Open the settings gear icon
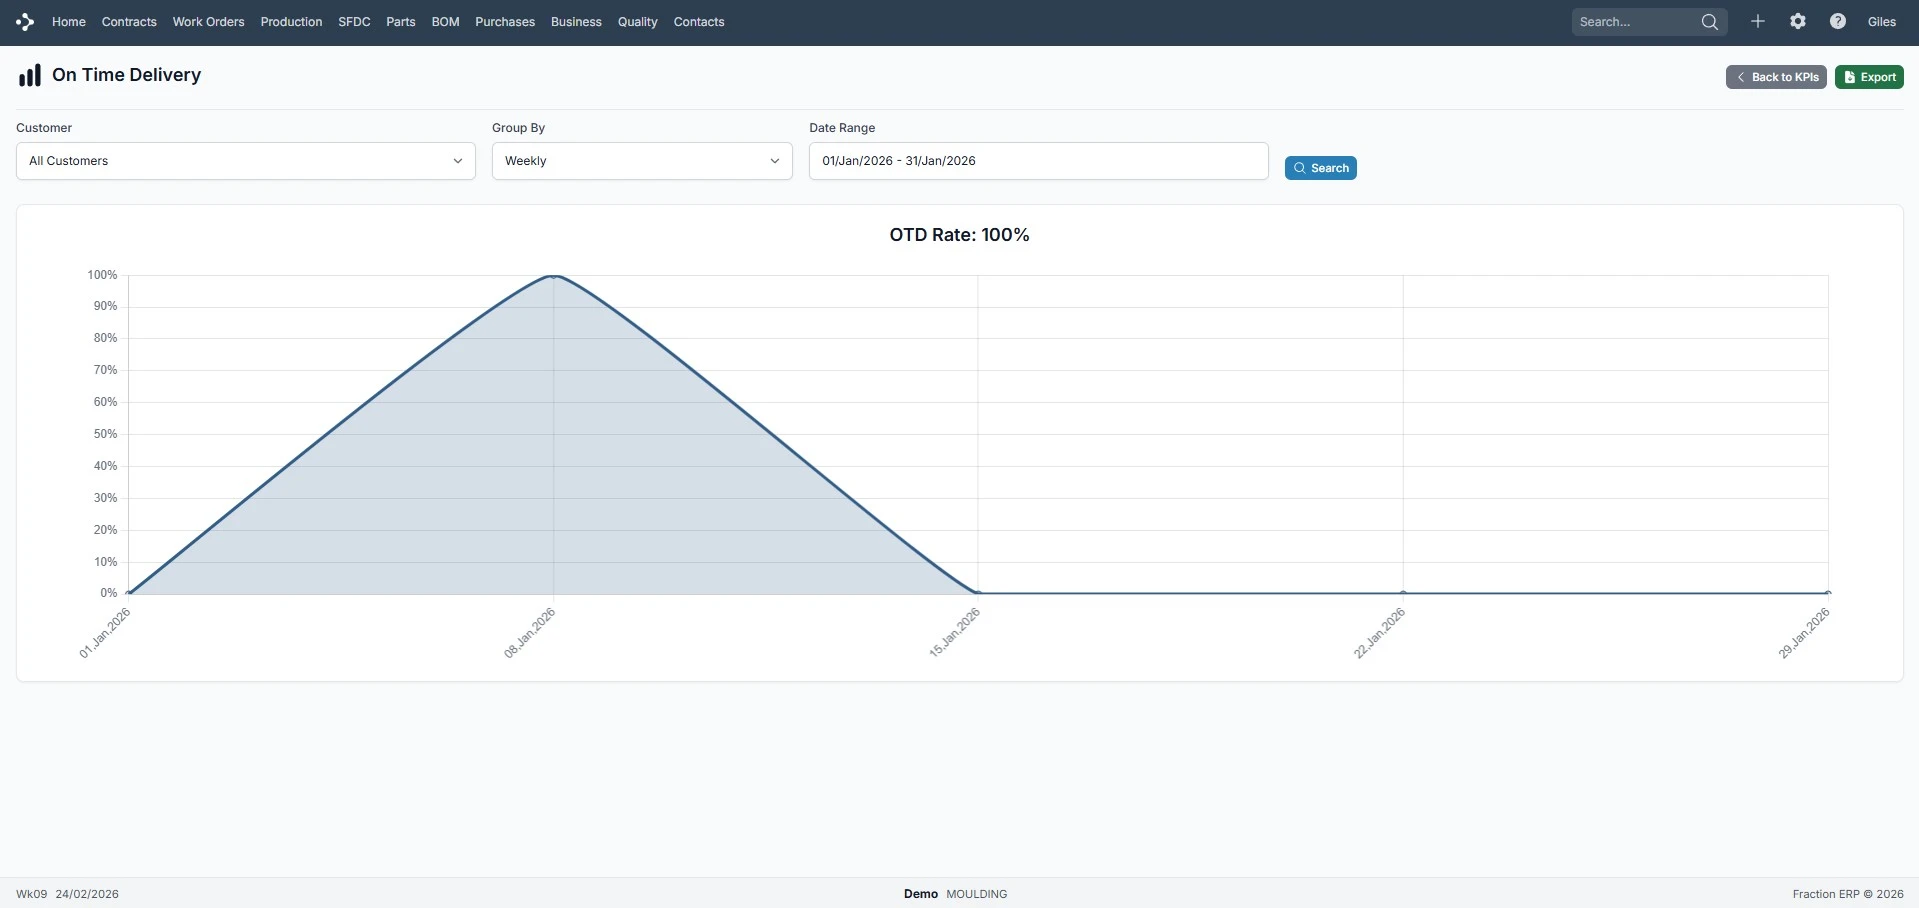 pyautogui.click(x=1798, y=21)
